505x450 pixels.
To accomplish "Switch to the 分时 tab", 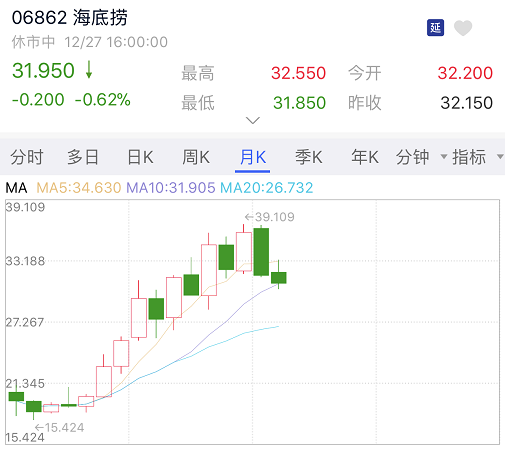I will (x=27, y=157).
